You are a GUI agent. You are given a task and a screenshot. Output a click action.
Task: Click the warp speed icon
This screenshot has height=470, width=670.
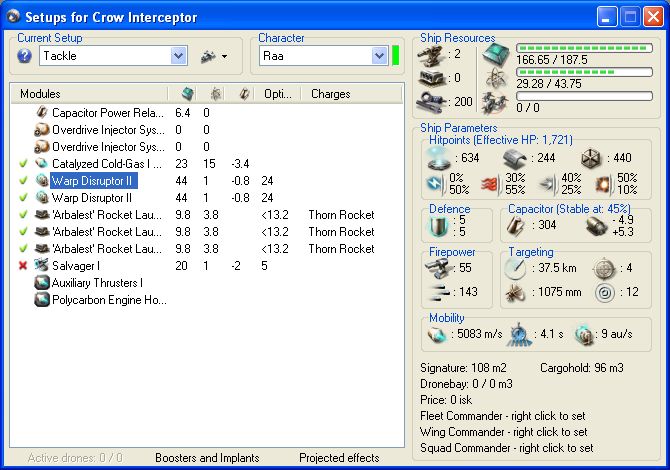point(584,335)
